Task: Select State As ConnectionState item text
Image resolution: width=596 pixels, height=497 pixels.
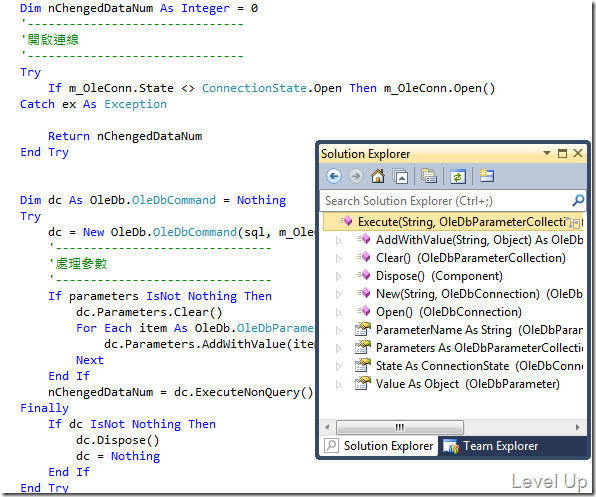Action: pyautogui.click(x=479, y=366)
